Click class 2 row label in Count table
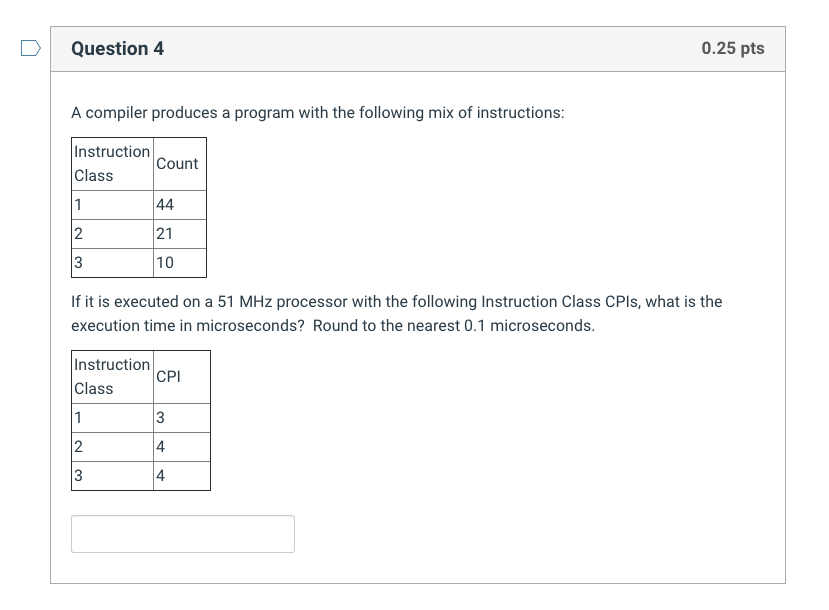The image size is (829, 610). pos(113,234)
